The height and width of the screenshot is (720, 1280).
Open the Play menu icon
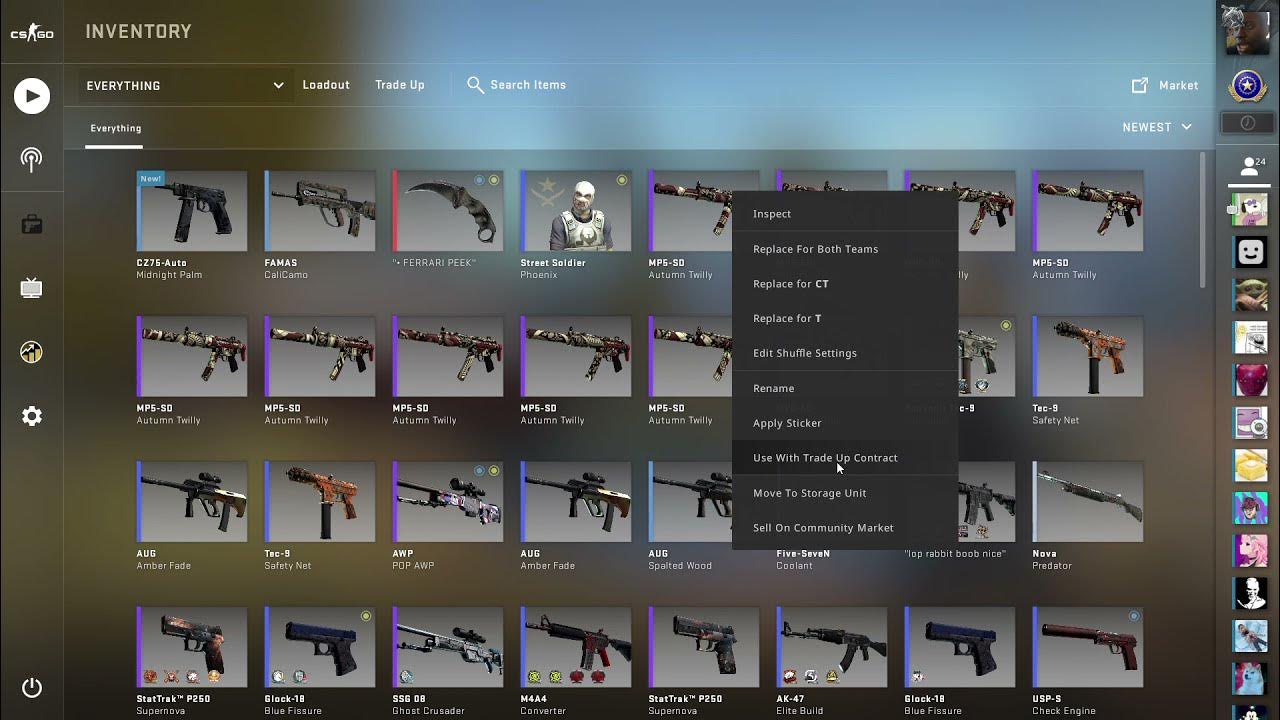(x=32, y=96)
